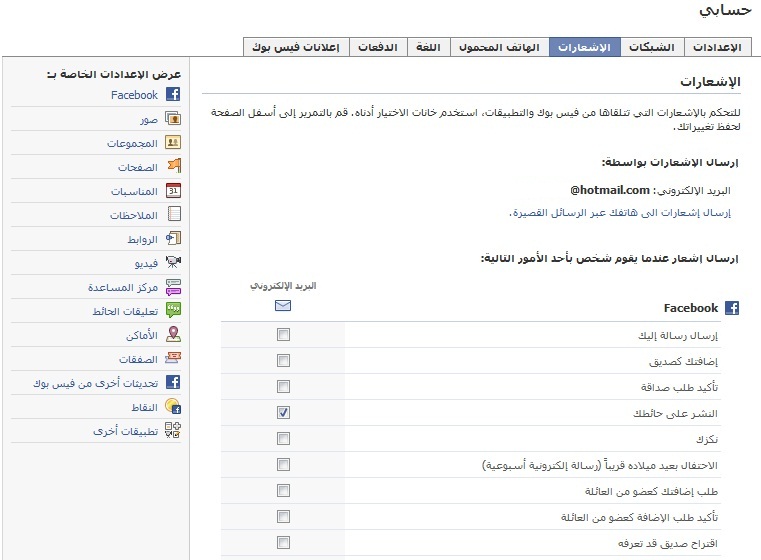Click the Groups (المجموعات) icon in sidebar
This screenshot has height=560, width=761.
173,143
